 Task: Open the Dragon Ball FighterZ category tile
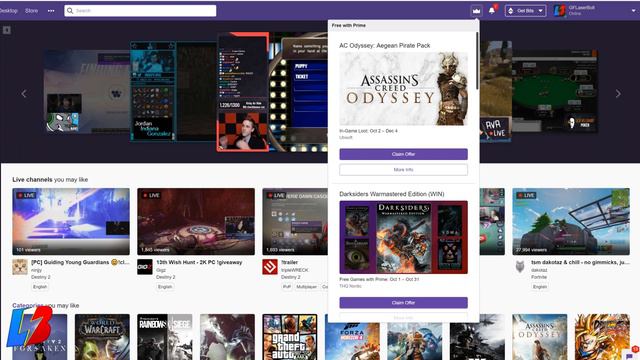(602, 337)
